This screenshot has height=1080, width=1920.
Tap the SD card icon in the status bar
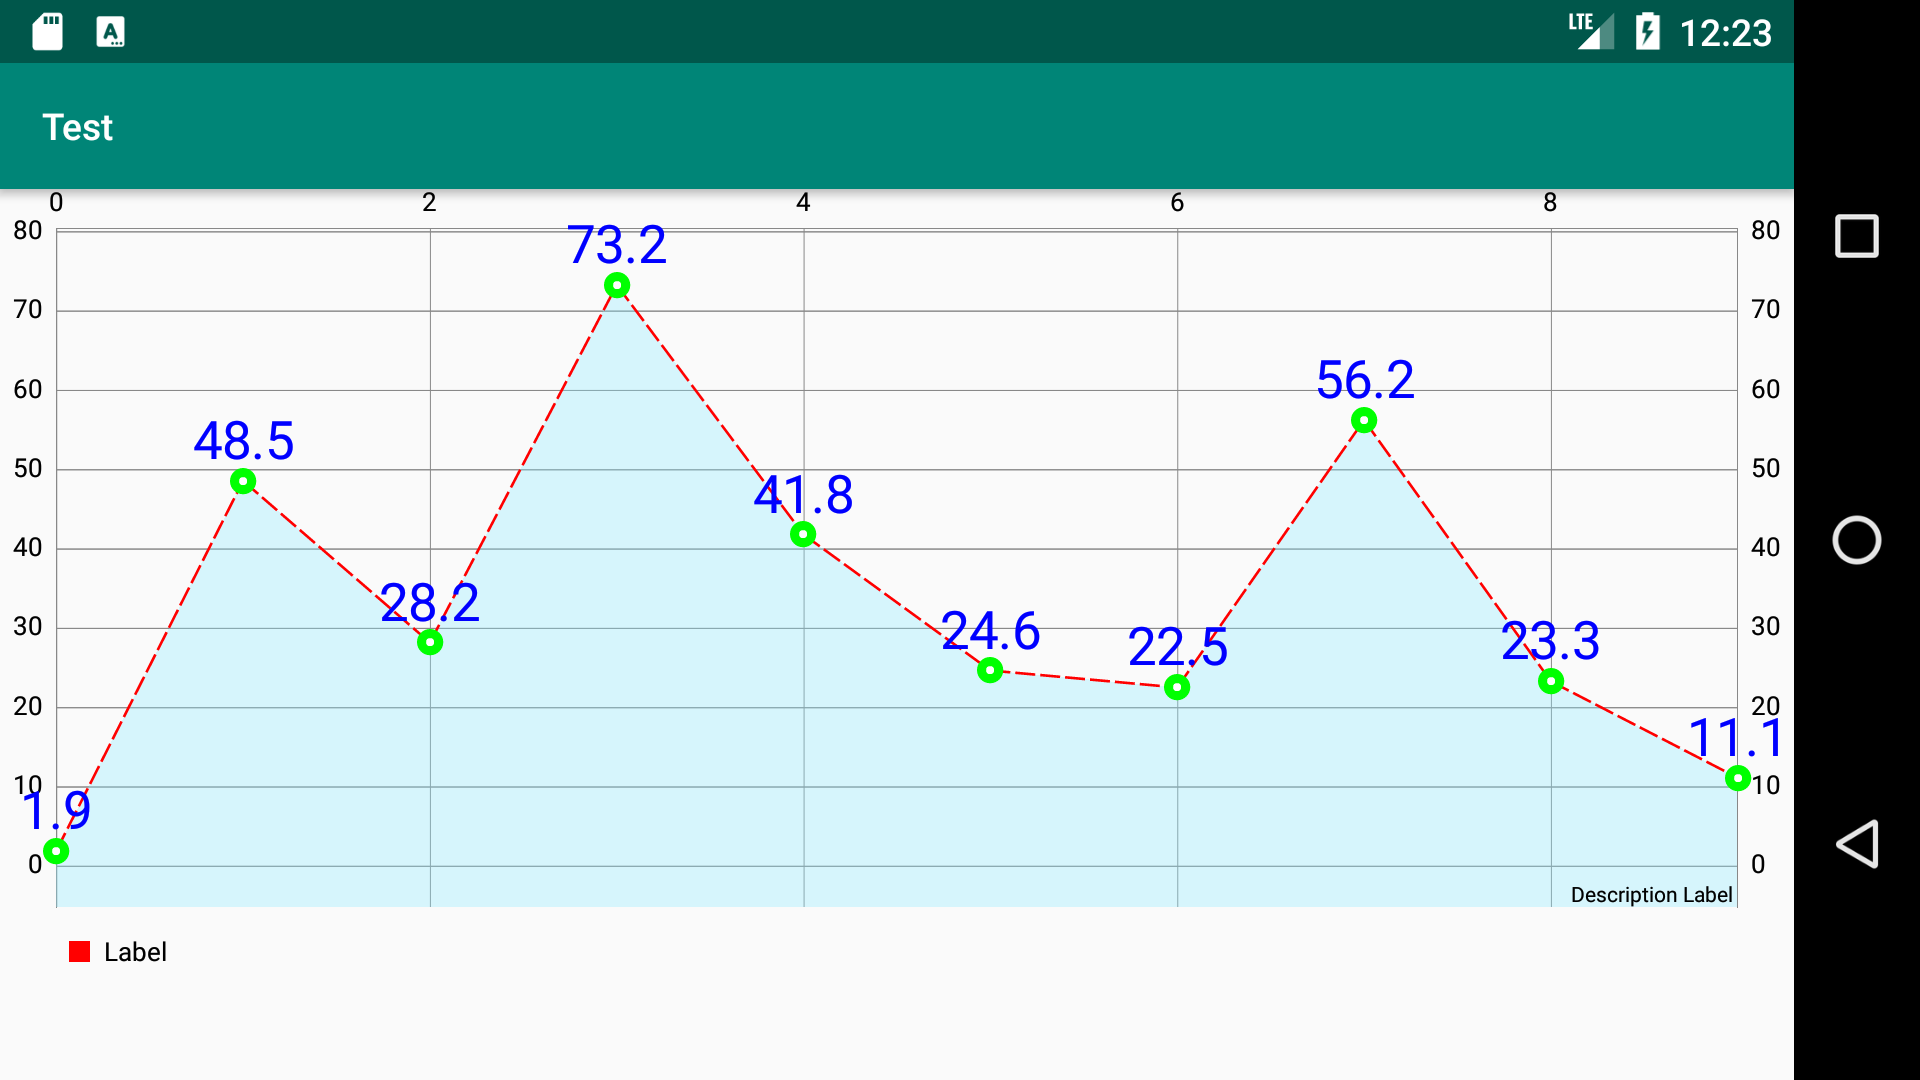coord(47,31)
